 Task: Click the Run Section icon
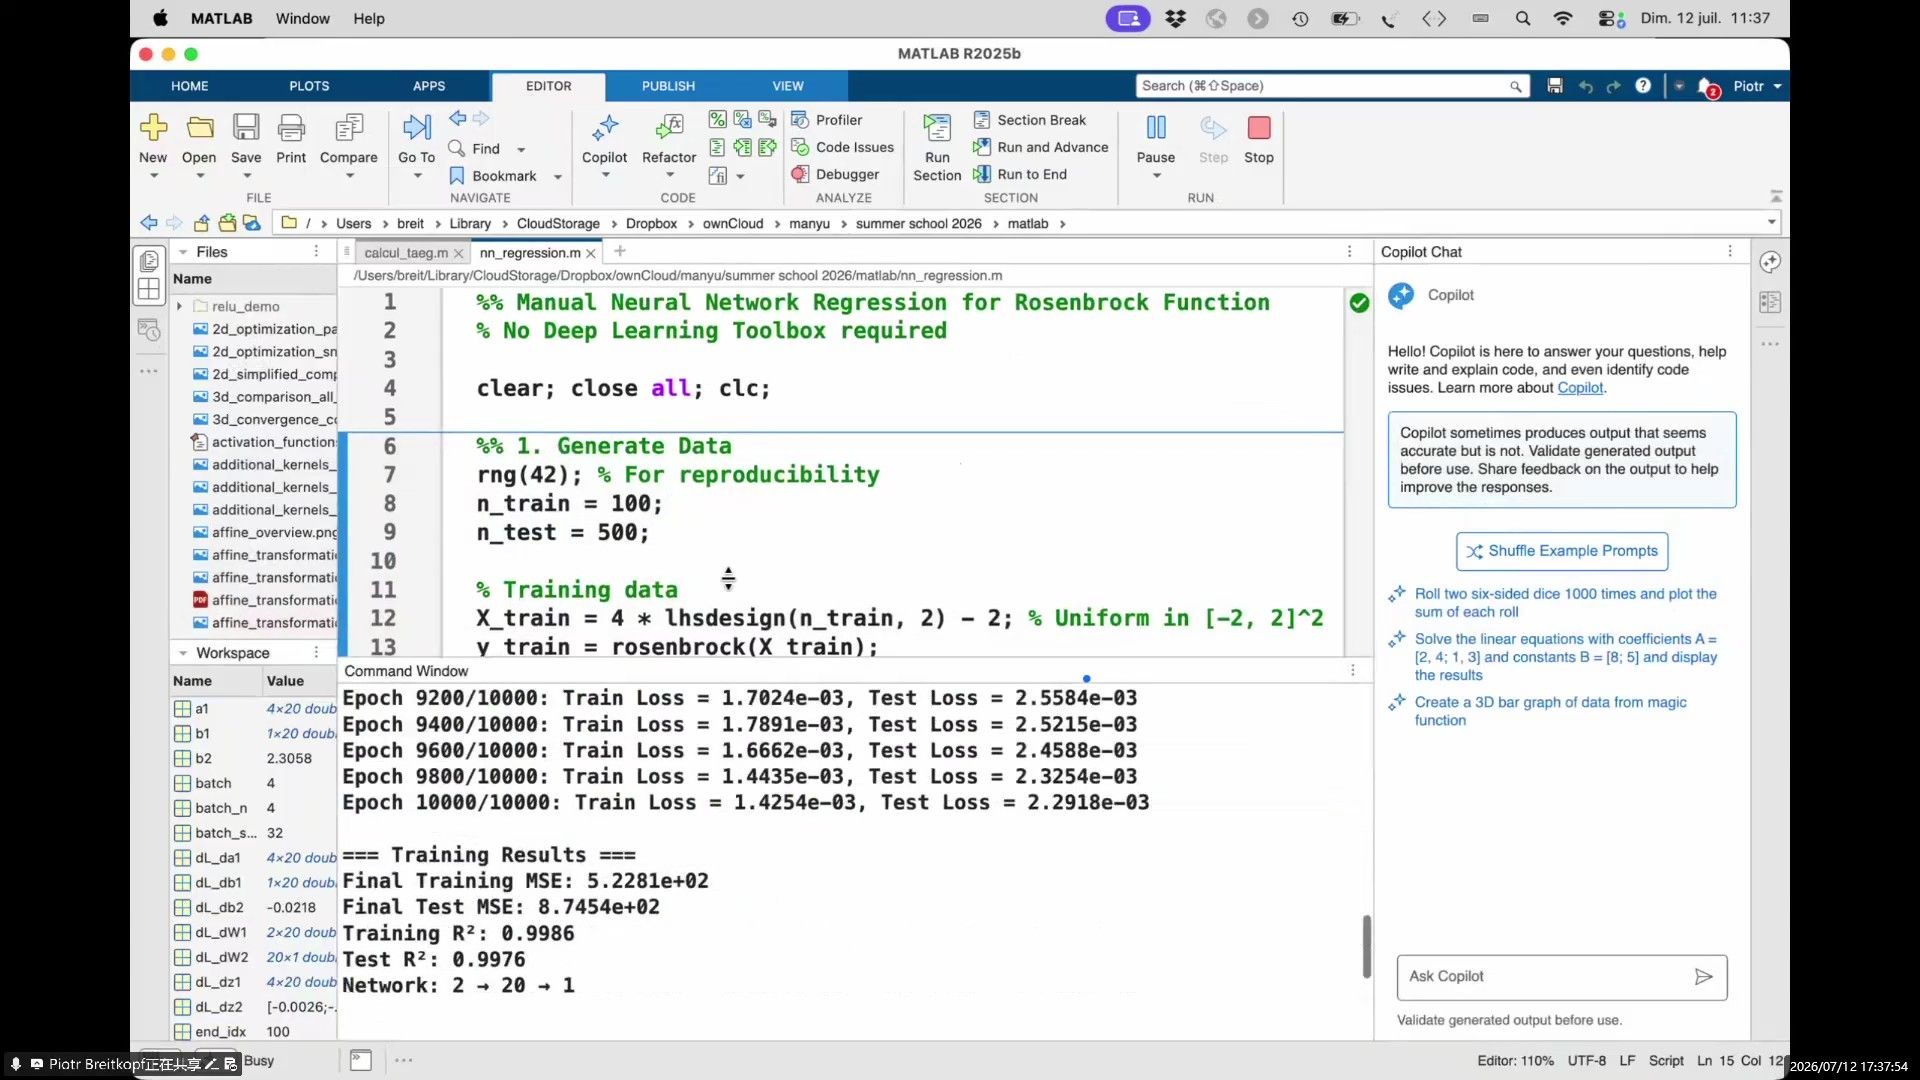[x=937, y=128]
